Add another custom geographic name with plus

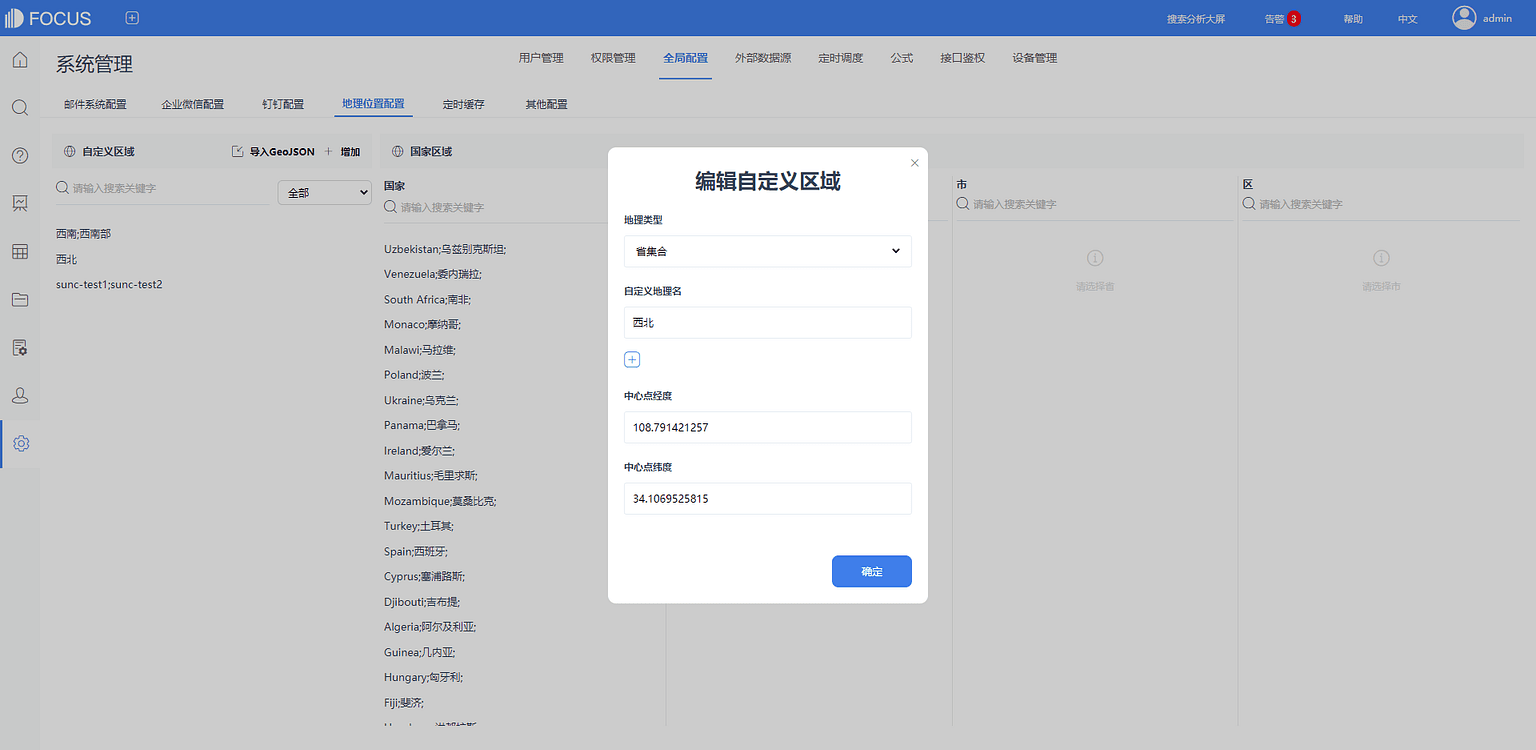632,359
